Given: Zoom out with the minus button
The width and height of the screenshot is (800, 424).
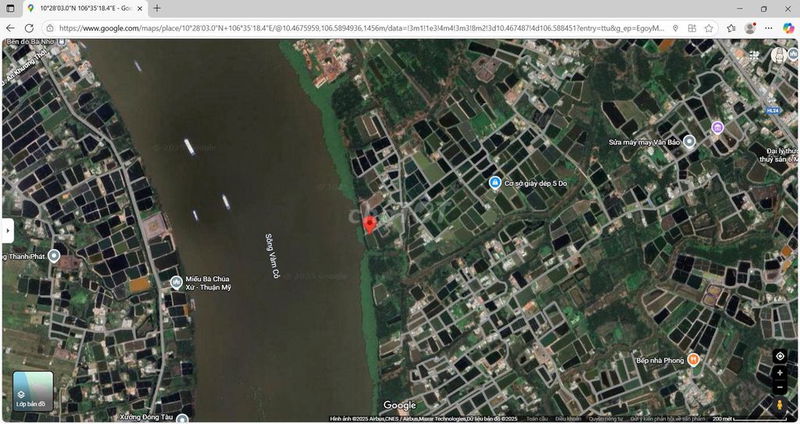Looking at the screenshot, I should (x=780, y=388).
